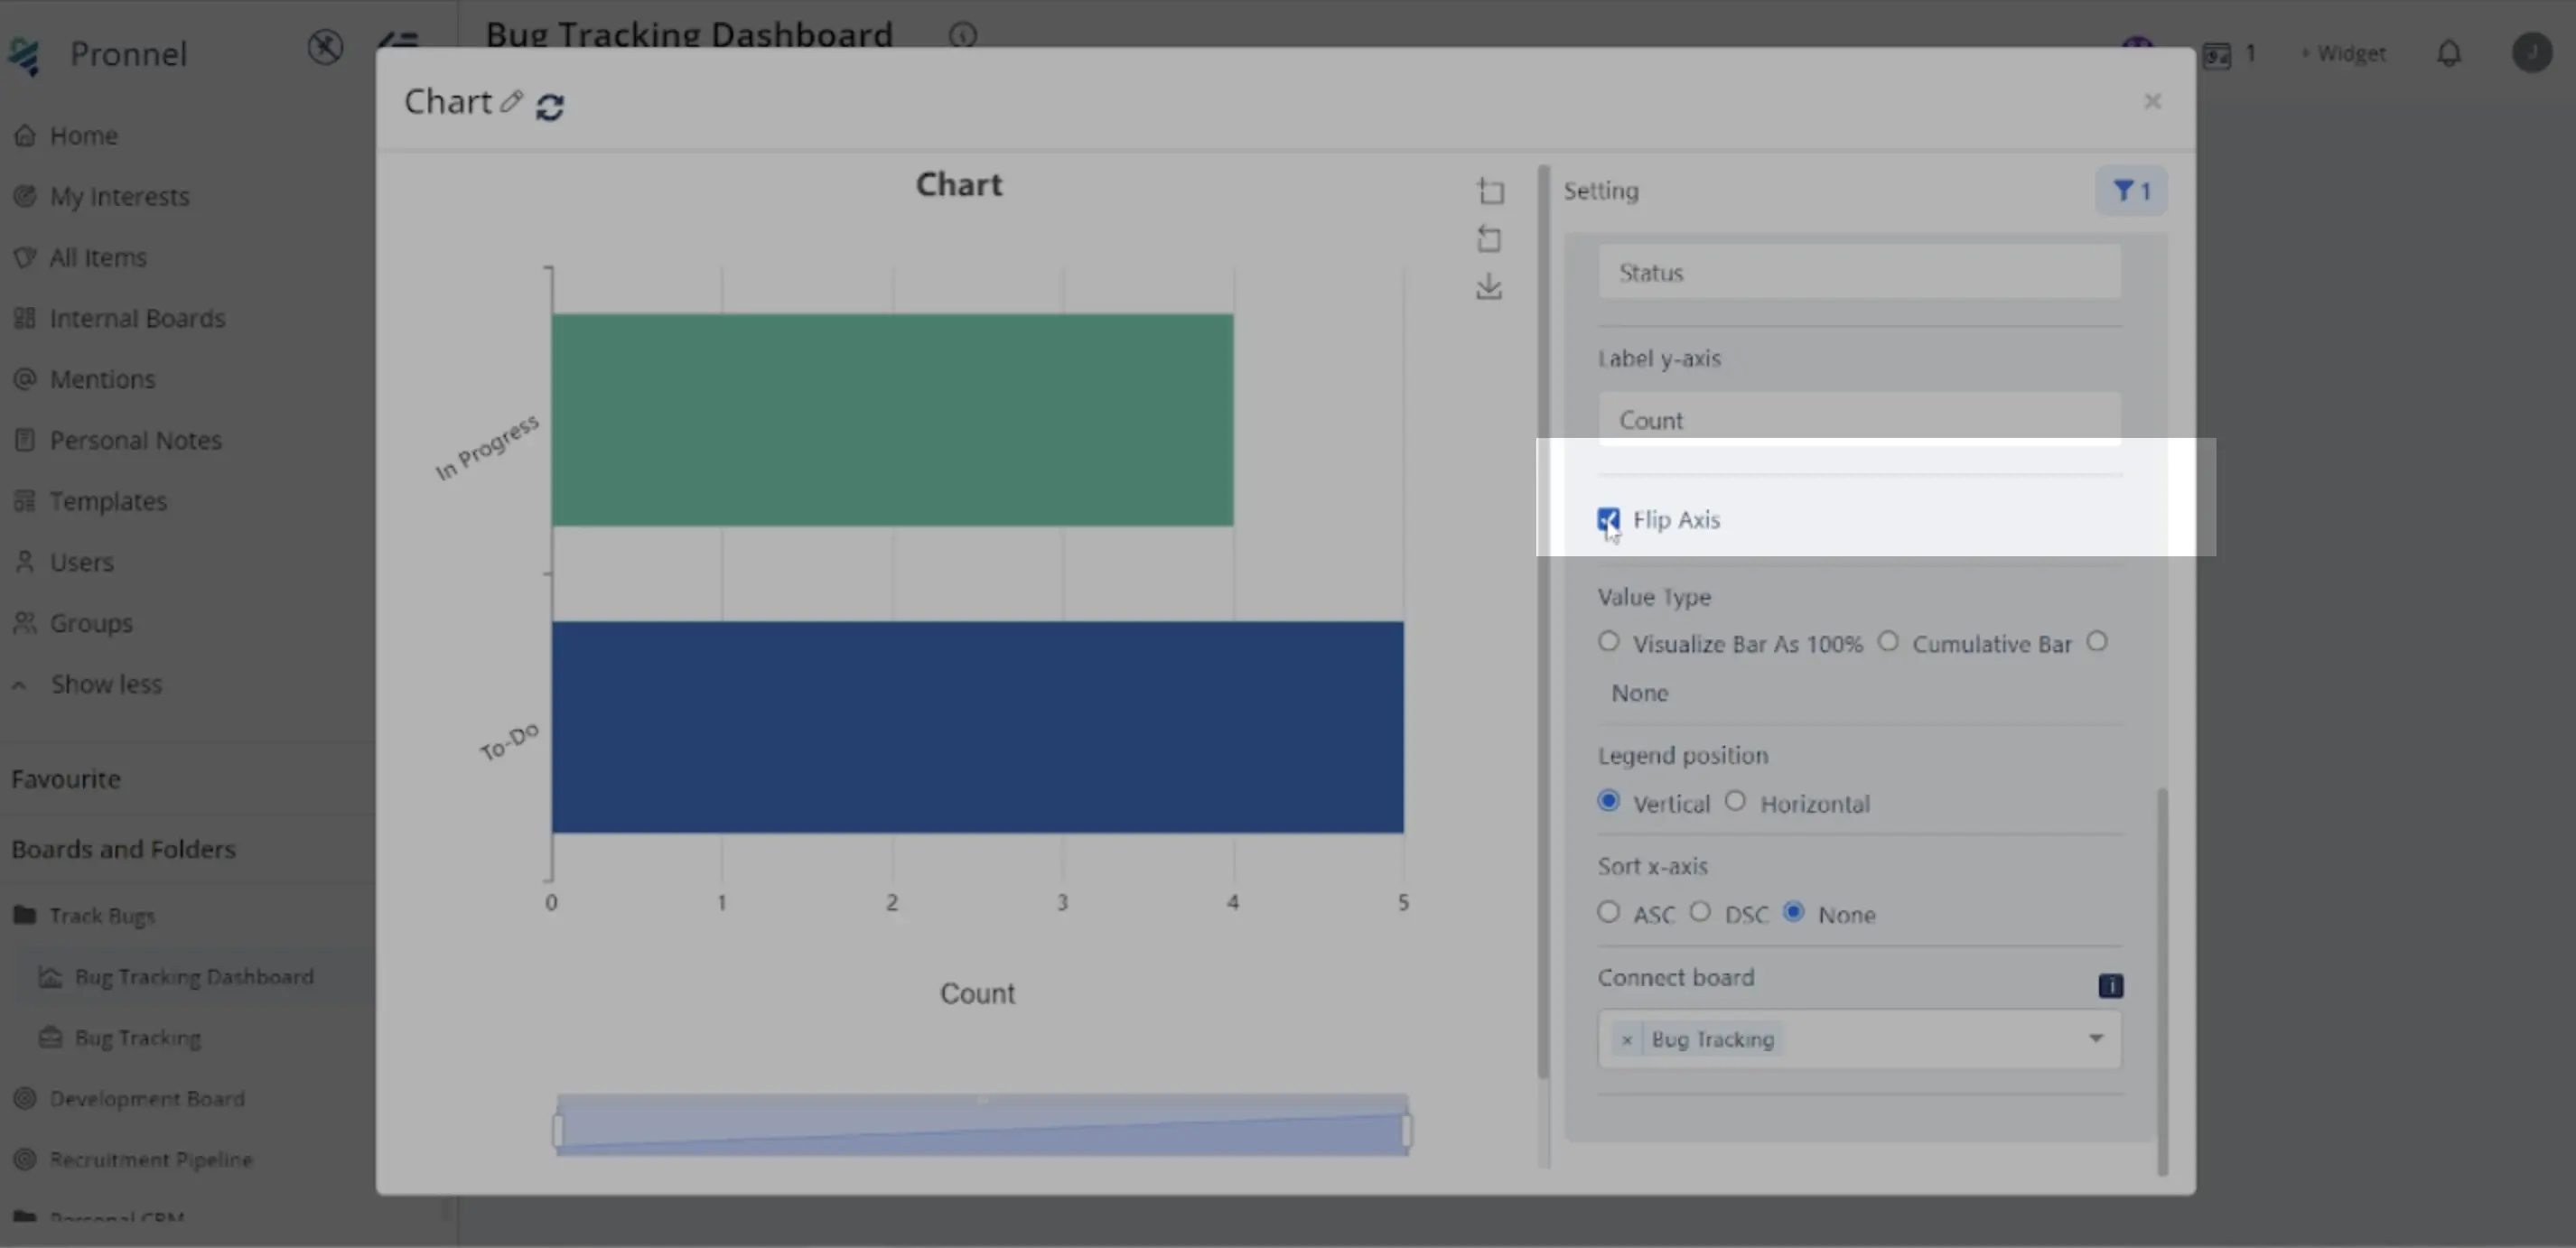Click the zoom reset chart toolbar icon
This screenshot has width=2576, height=1248.
[1489, 238]
